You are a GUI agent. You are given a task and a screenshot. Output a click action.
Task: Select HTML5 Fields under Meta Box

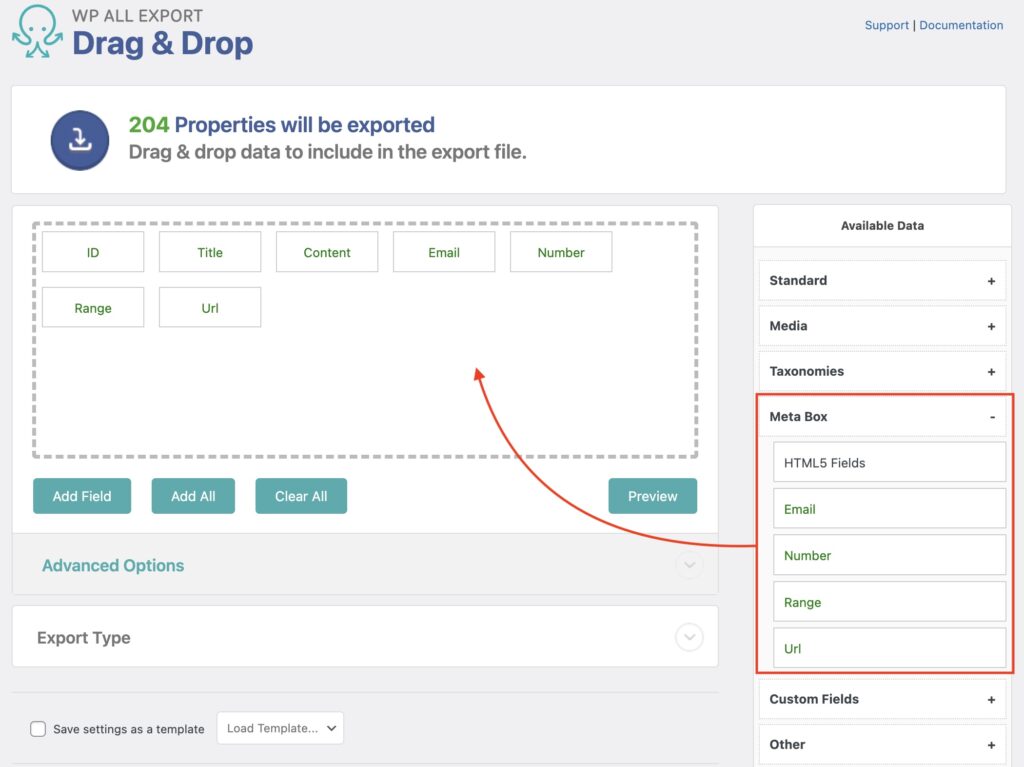click(x=888, y=462)
